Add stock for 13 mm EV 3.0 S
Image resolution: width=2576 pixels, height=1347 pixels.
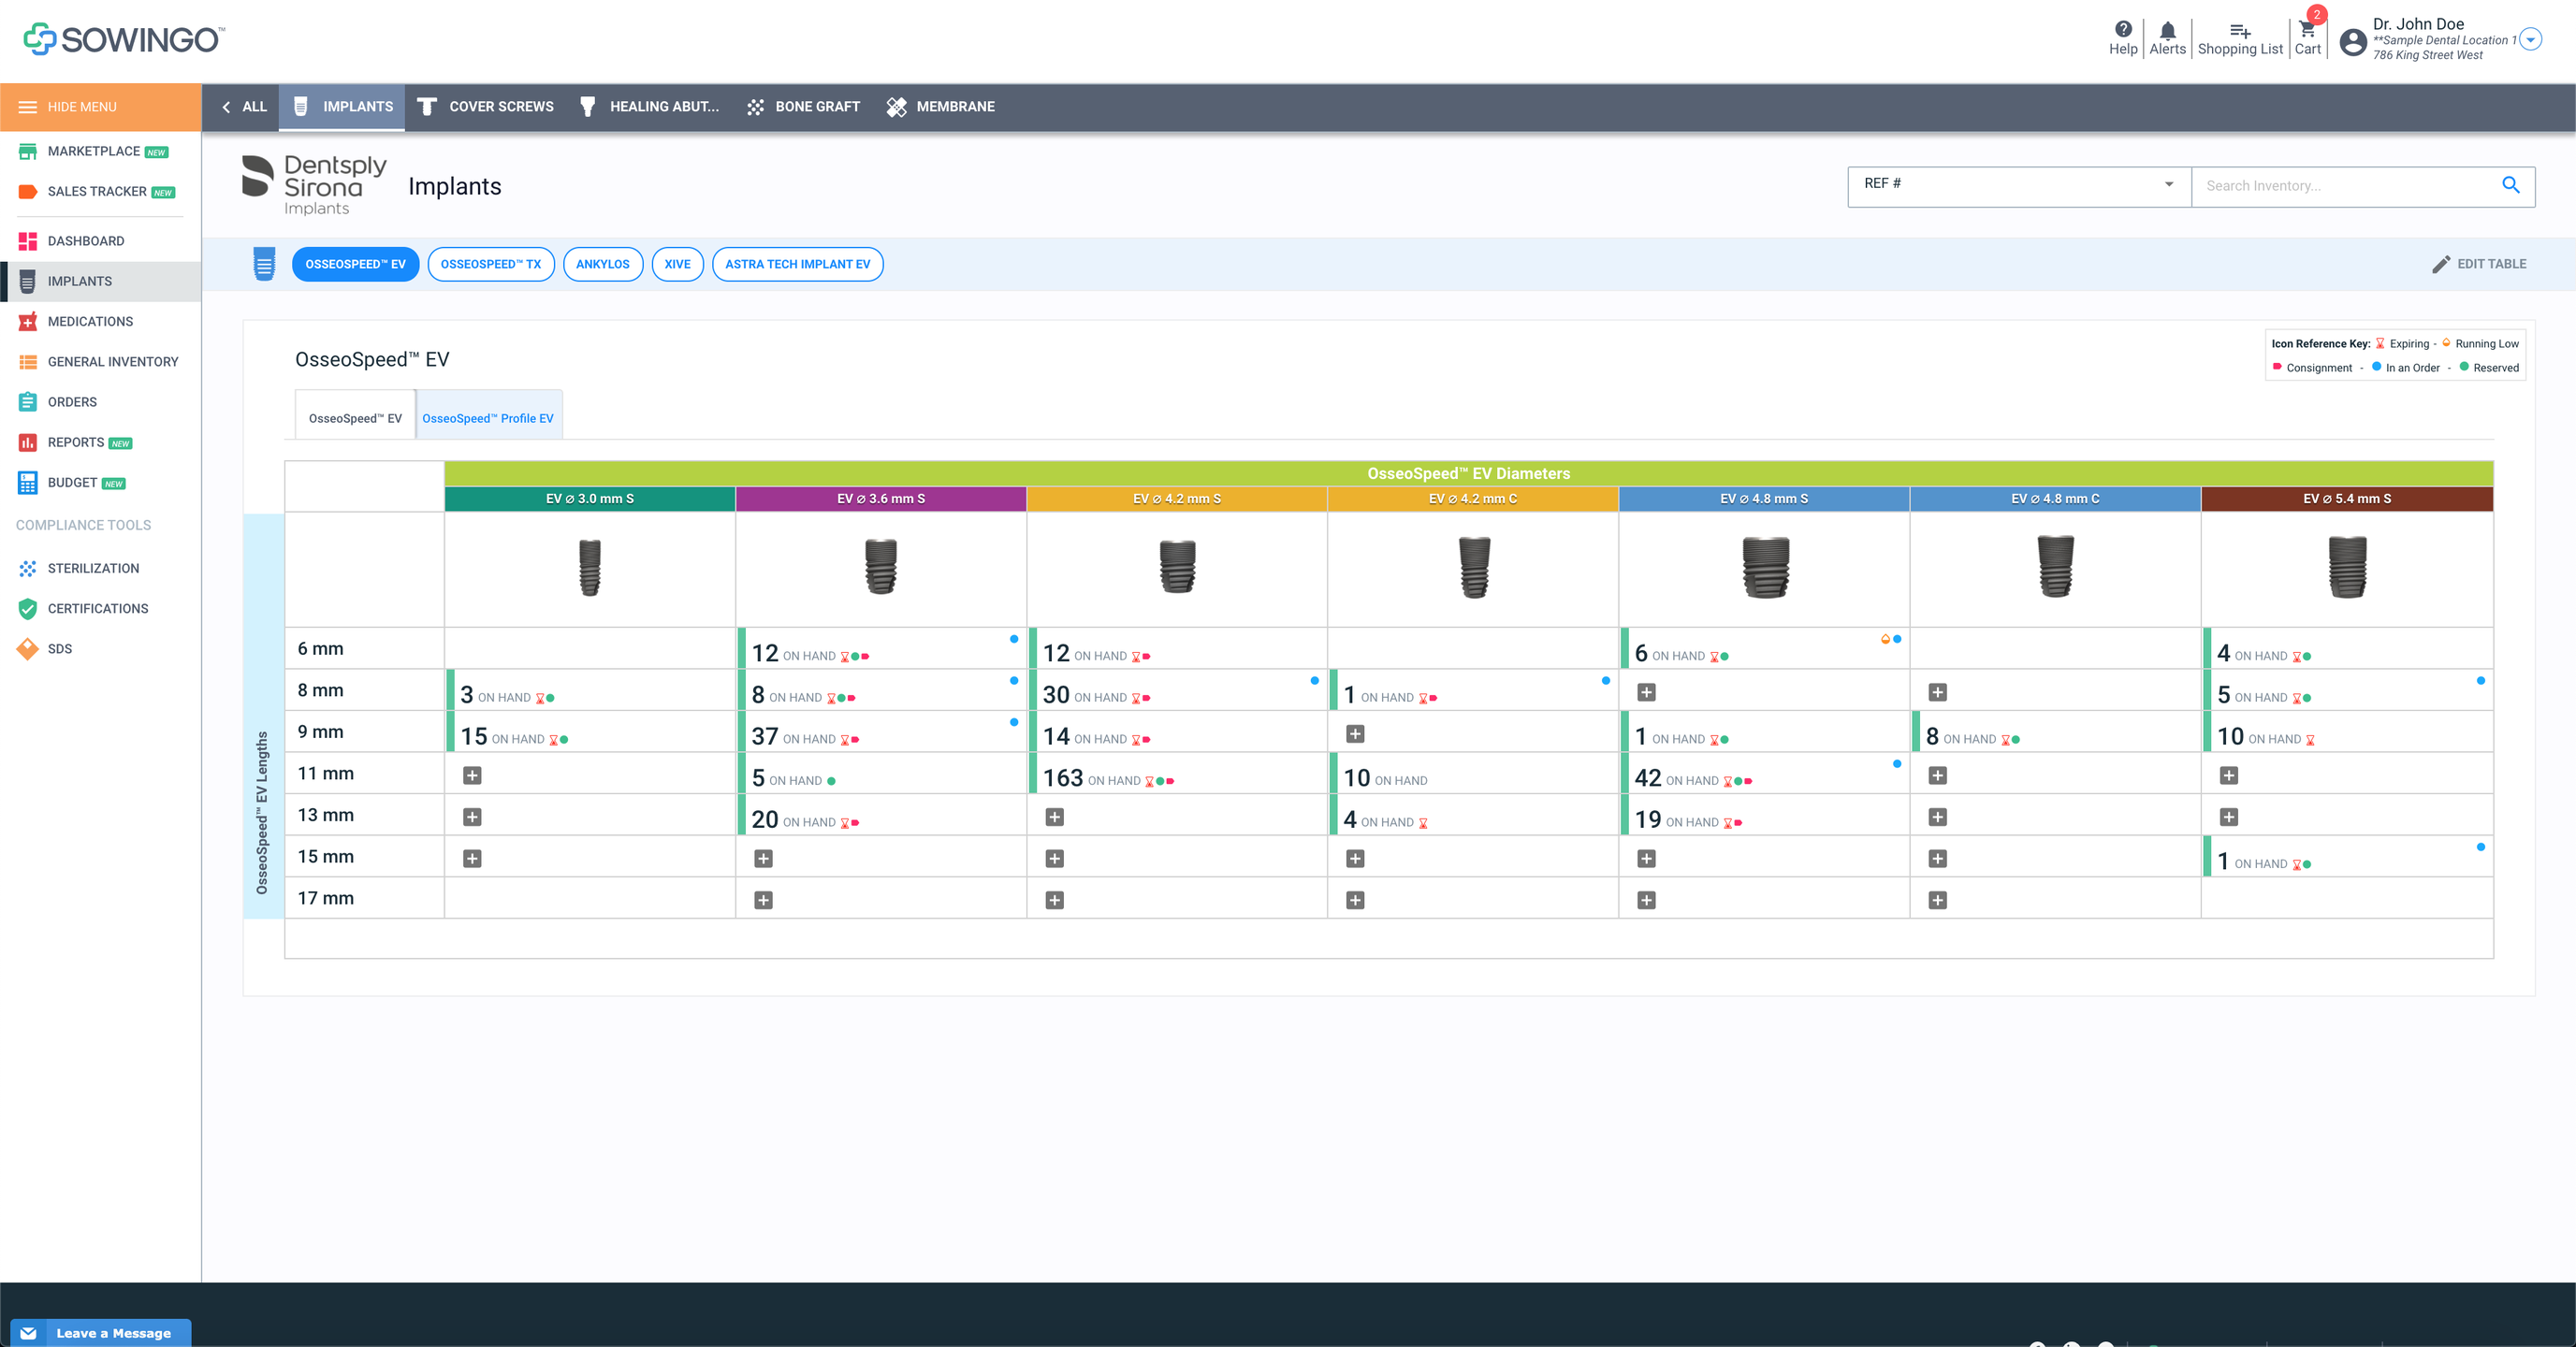point(472,817)
